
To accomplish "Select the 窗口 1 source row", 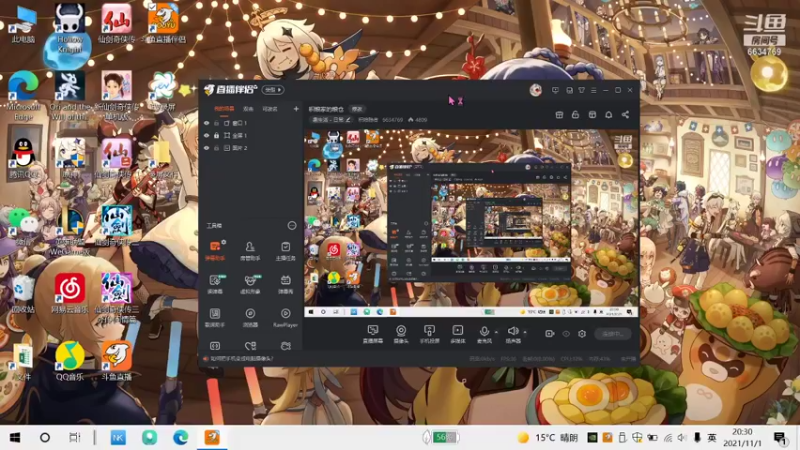I will point(251,123).
